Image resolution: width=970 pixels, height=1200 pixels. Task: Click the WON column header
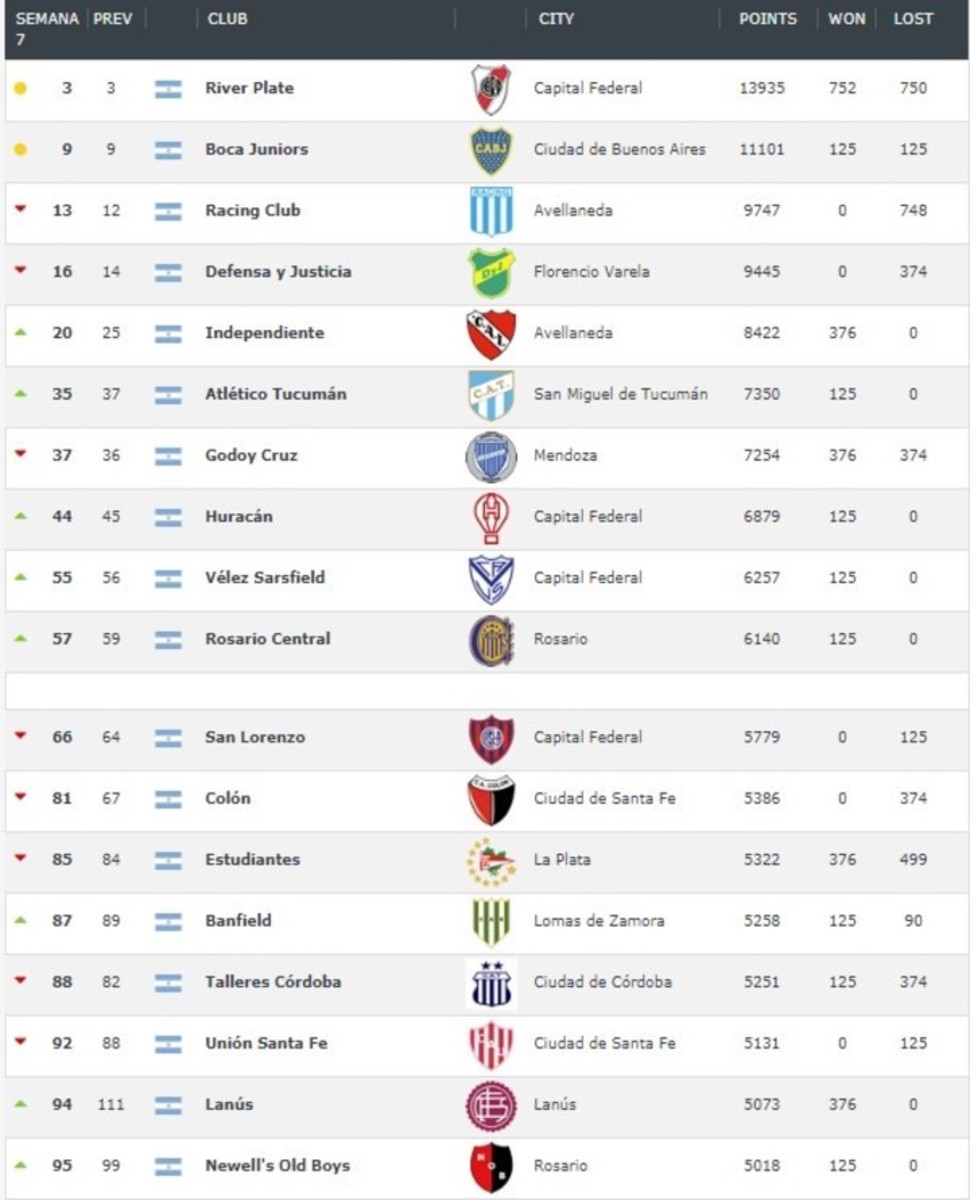(846, 19)
